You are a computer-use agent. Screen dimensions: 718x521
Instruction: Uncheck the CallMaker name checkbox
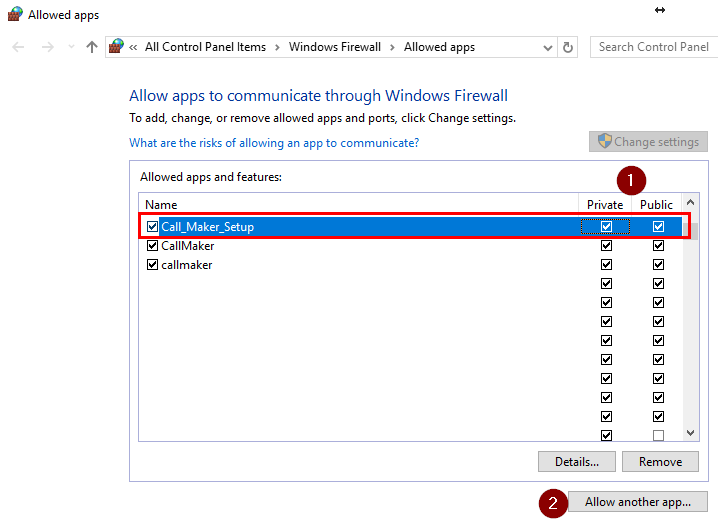point(152,246)
